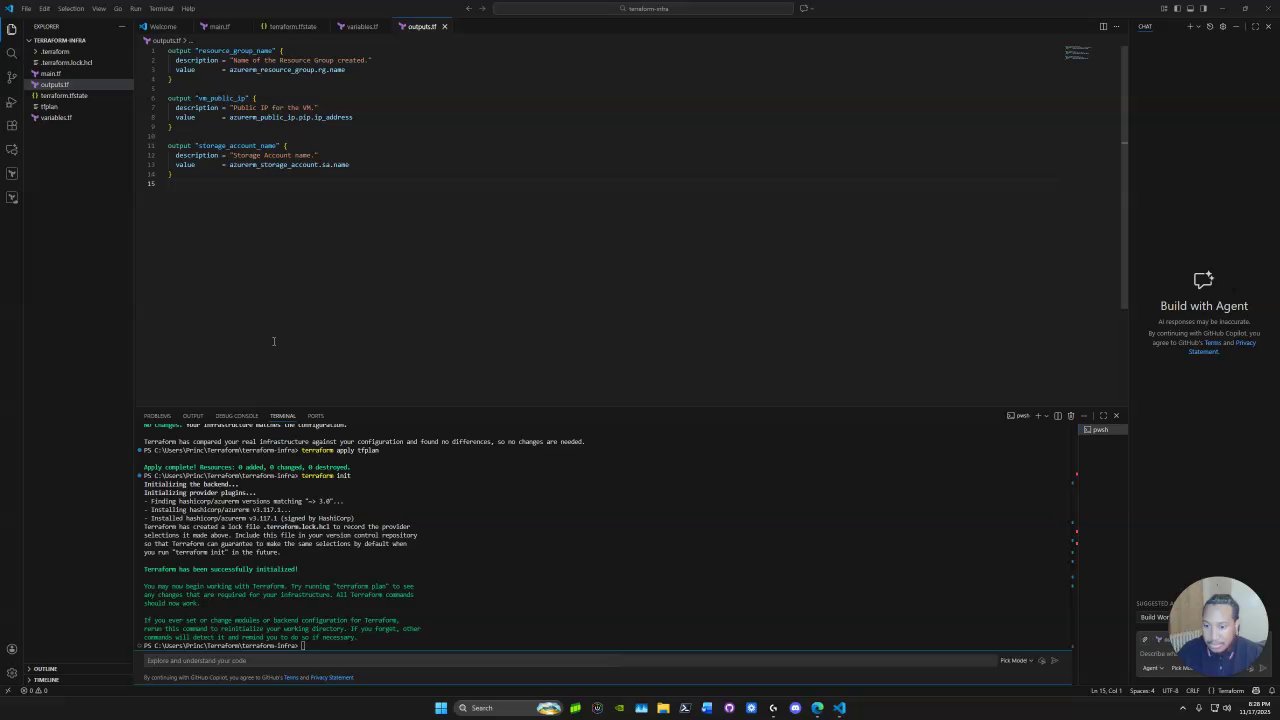Open the Terms link in Chat panel
1280x720 pixels.
pos(1213,343)
